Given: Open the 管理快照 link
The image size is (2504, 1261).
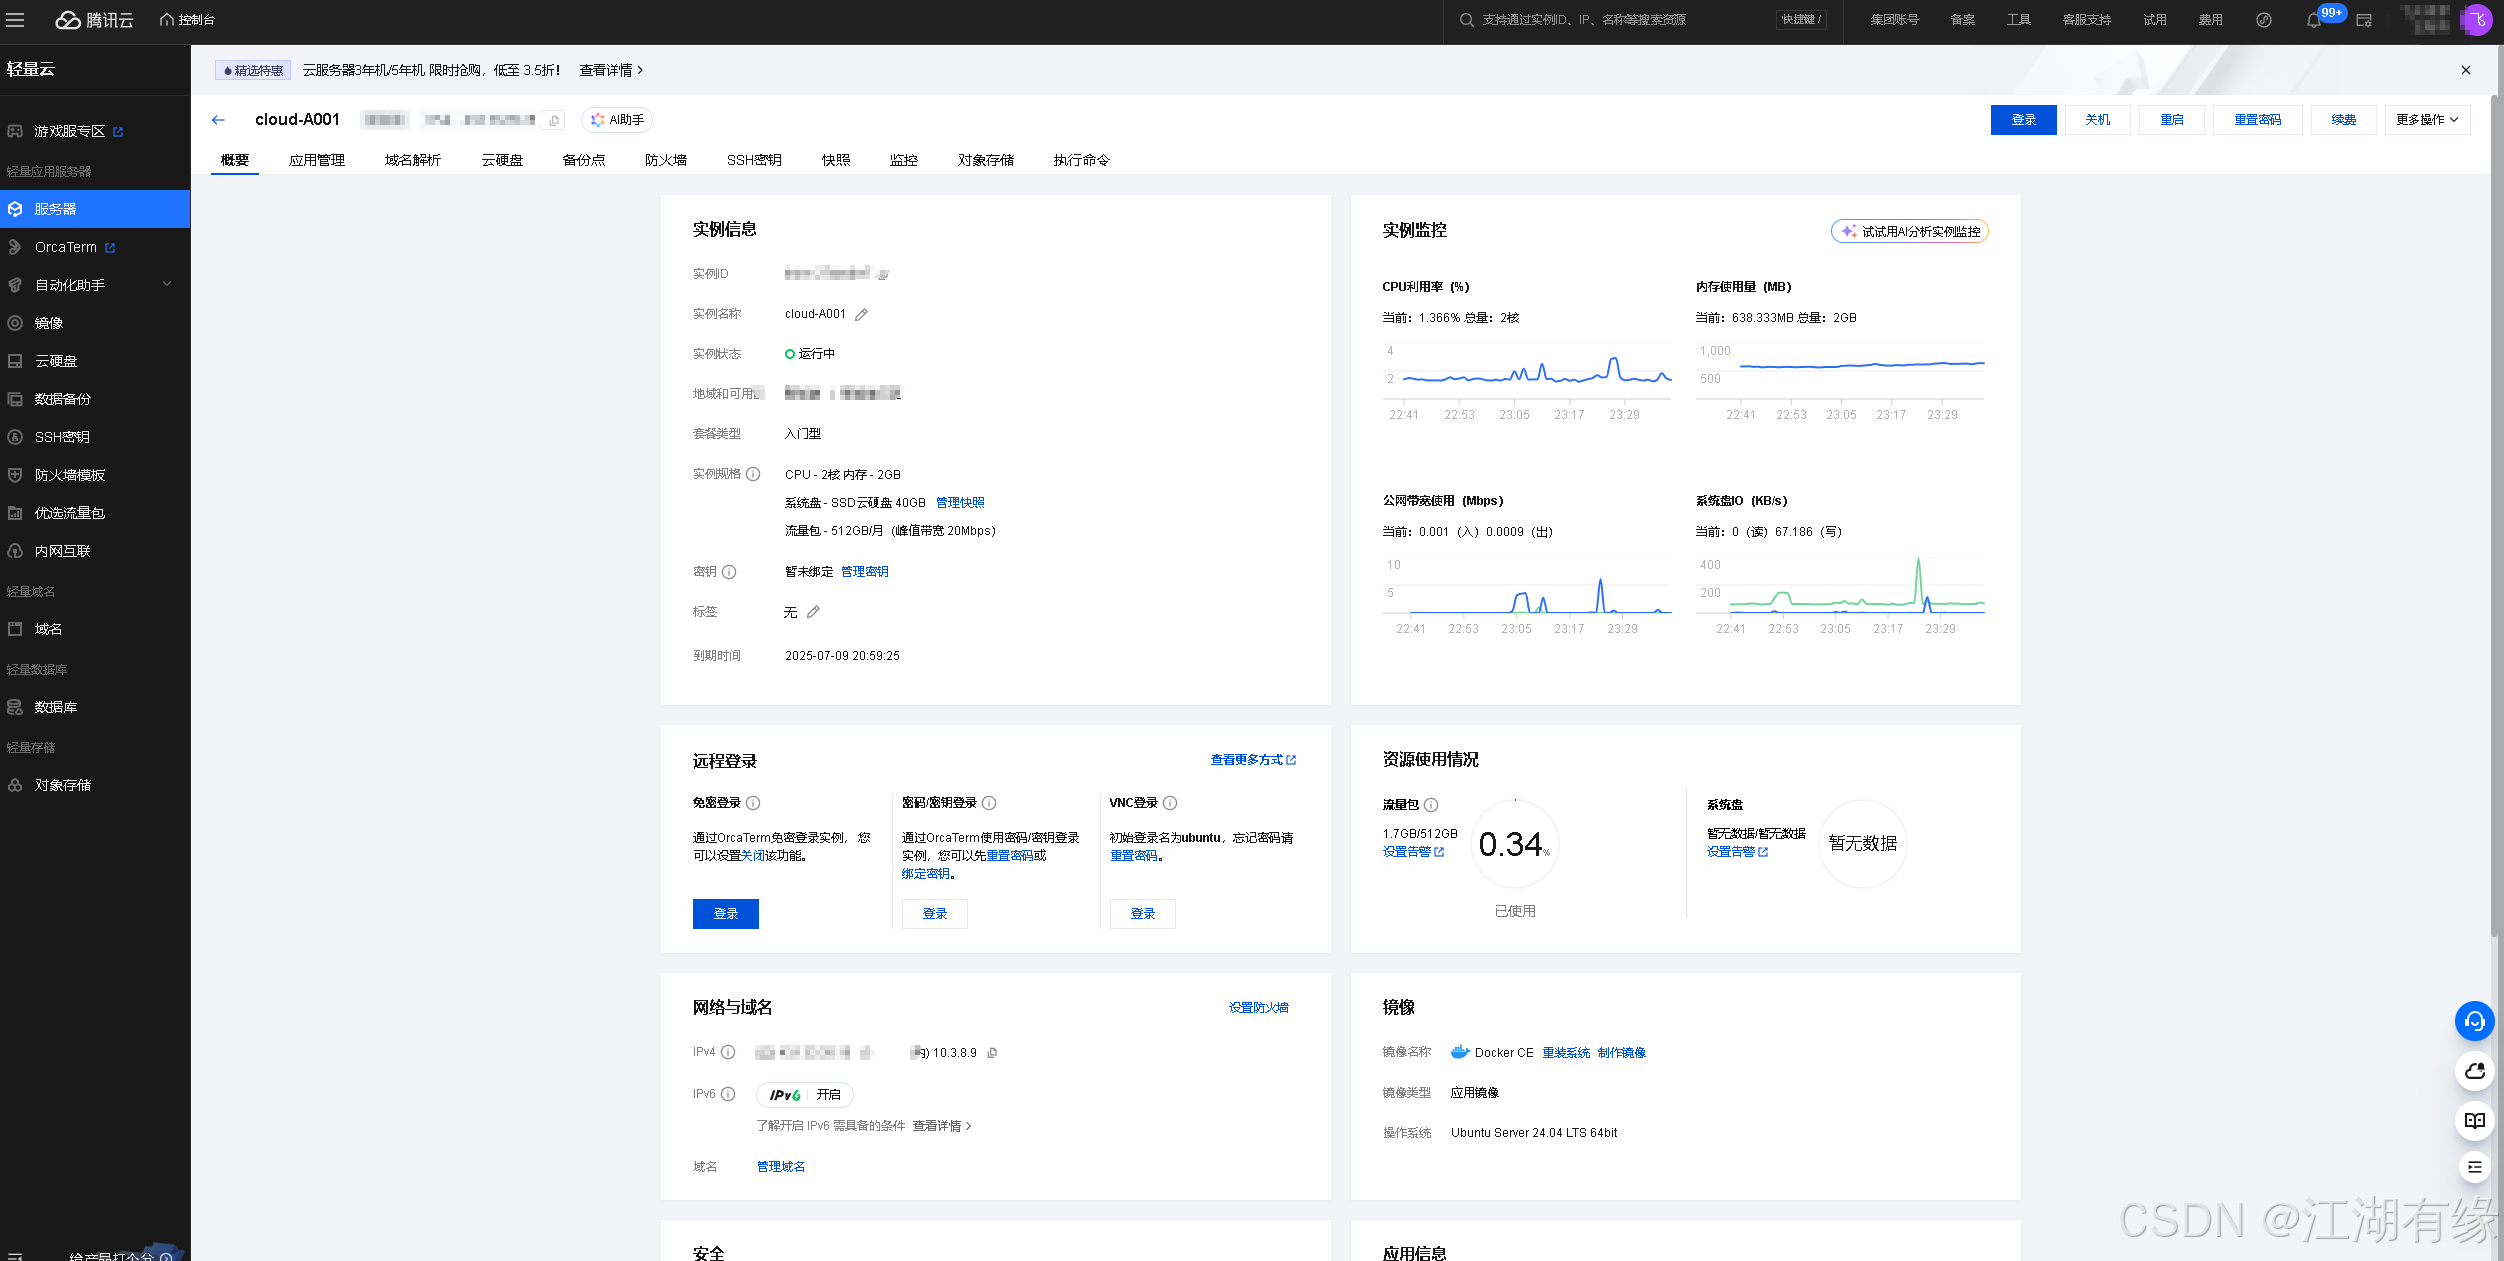Looking at the screenshot, I should [x=960, y=503].
